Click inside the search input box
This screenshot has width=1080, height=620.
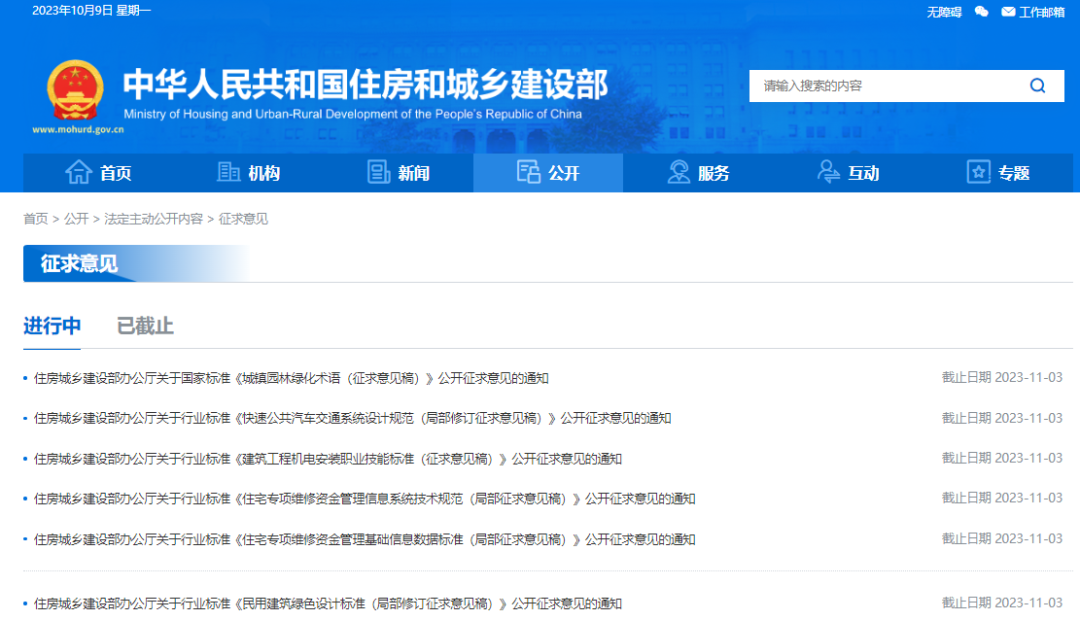tap(880, 86)
